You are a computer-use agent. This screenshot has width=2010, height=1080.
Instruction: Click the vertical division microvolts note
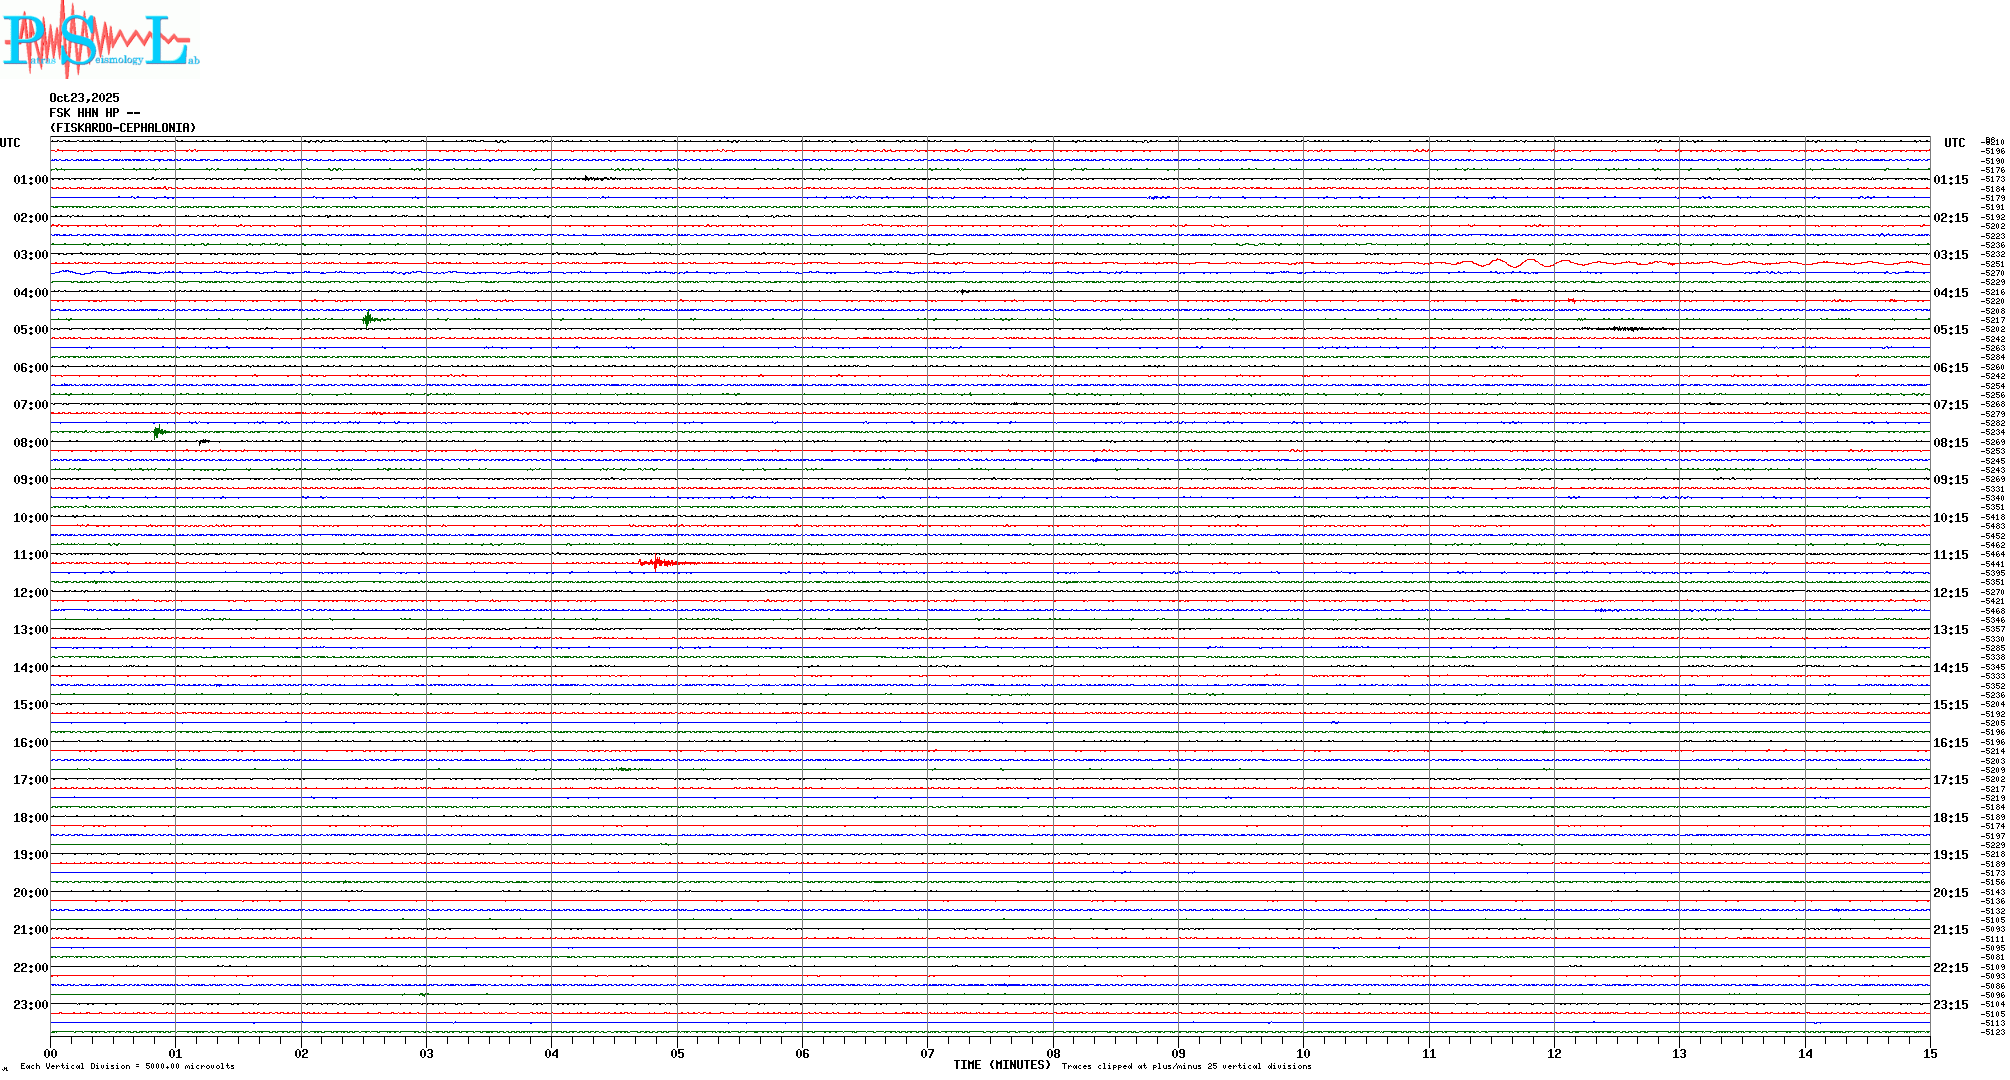coord(127,1066)
